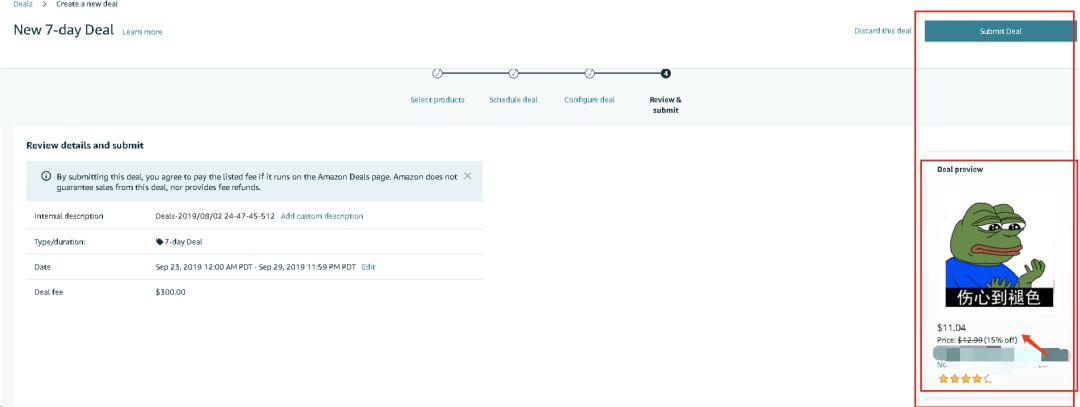
Task: Click the $11.04 deal price
Action: [951, 328]
